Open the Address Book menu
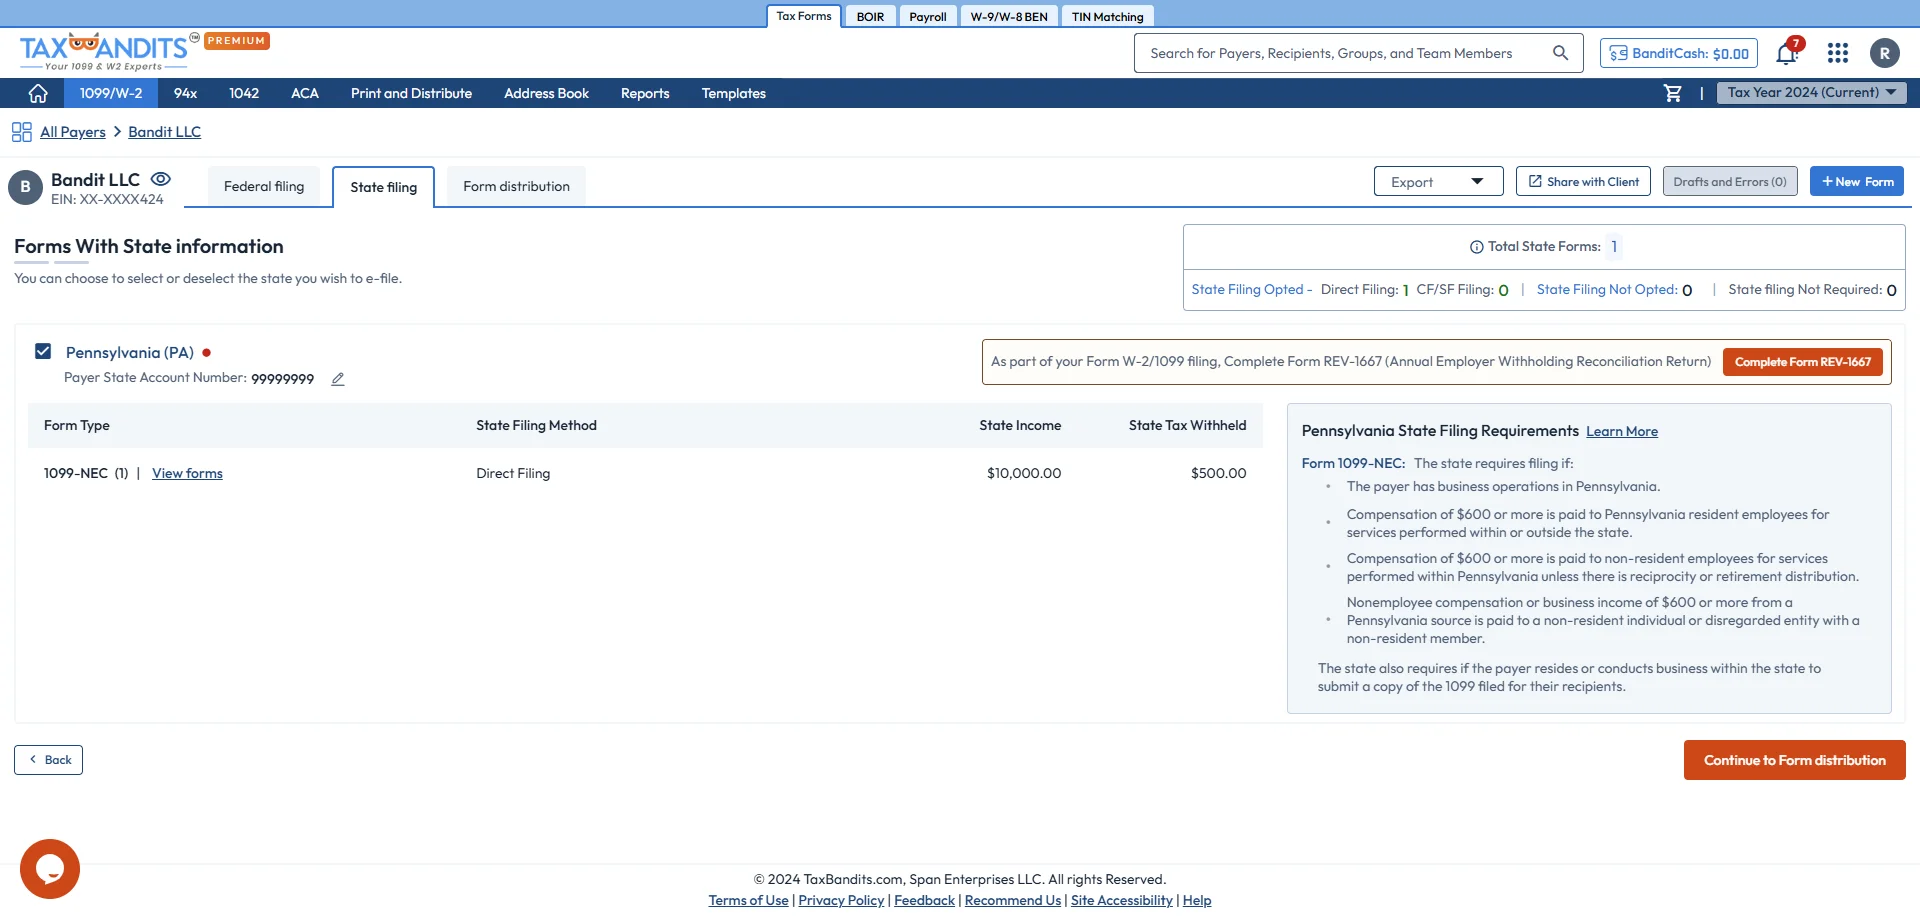Image resolution: width=1920 pixels, height=919 pixels. coord(546,93)
